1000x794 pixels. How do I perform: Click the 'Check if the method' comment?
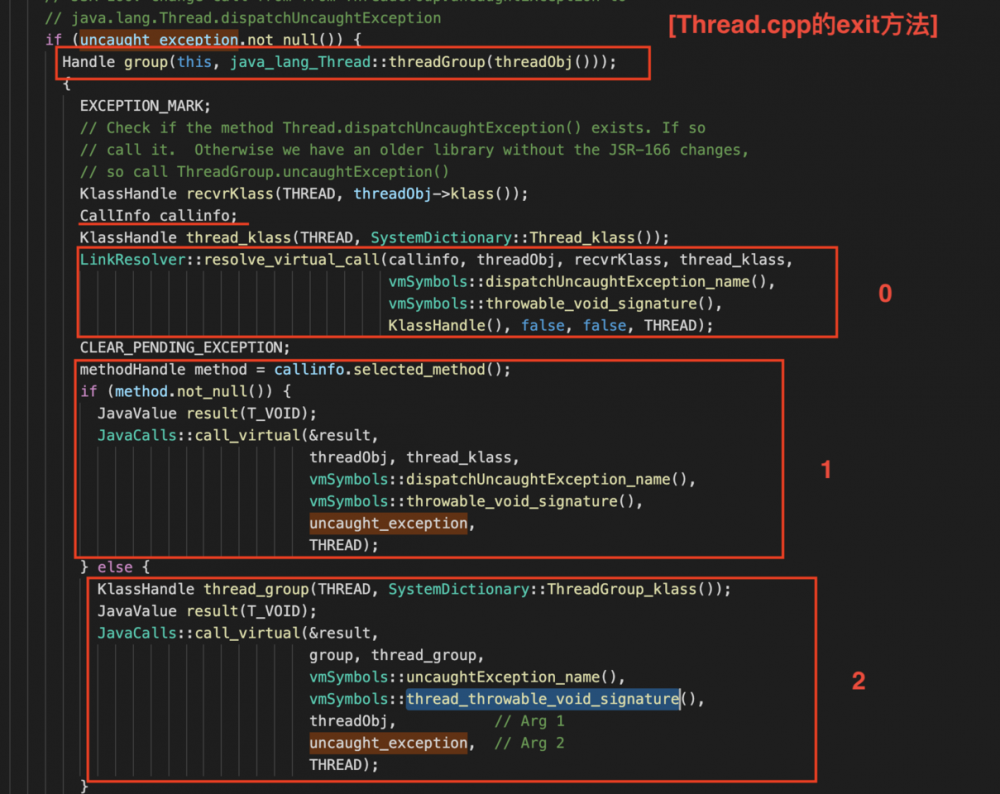click(393, 128)
